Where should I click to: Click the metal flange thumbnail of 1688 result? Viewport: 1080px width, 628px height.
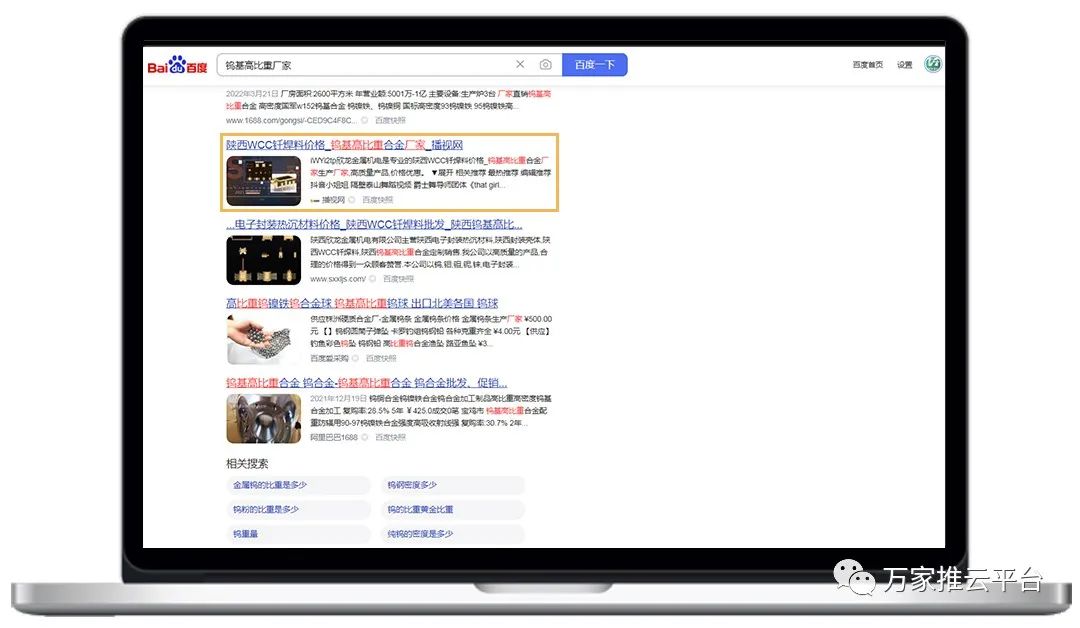pos(263,418)
